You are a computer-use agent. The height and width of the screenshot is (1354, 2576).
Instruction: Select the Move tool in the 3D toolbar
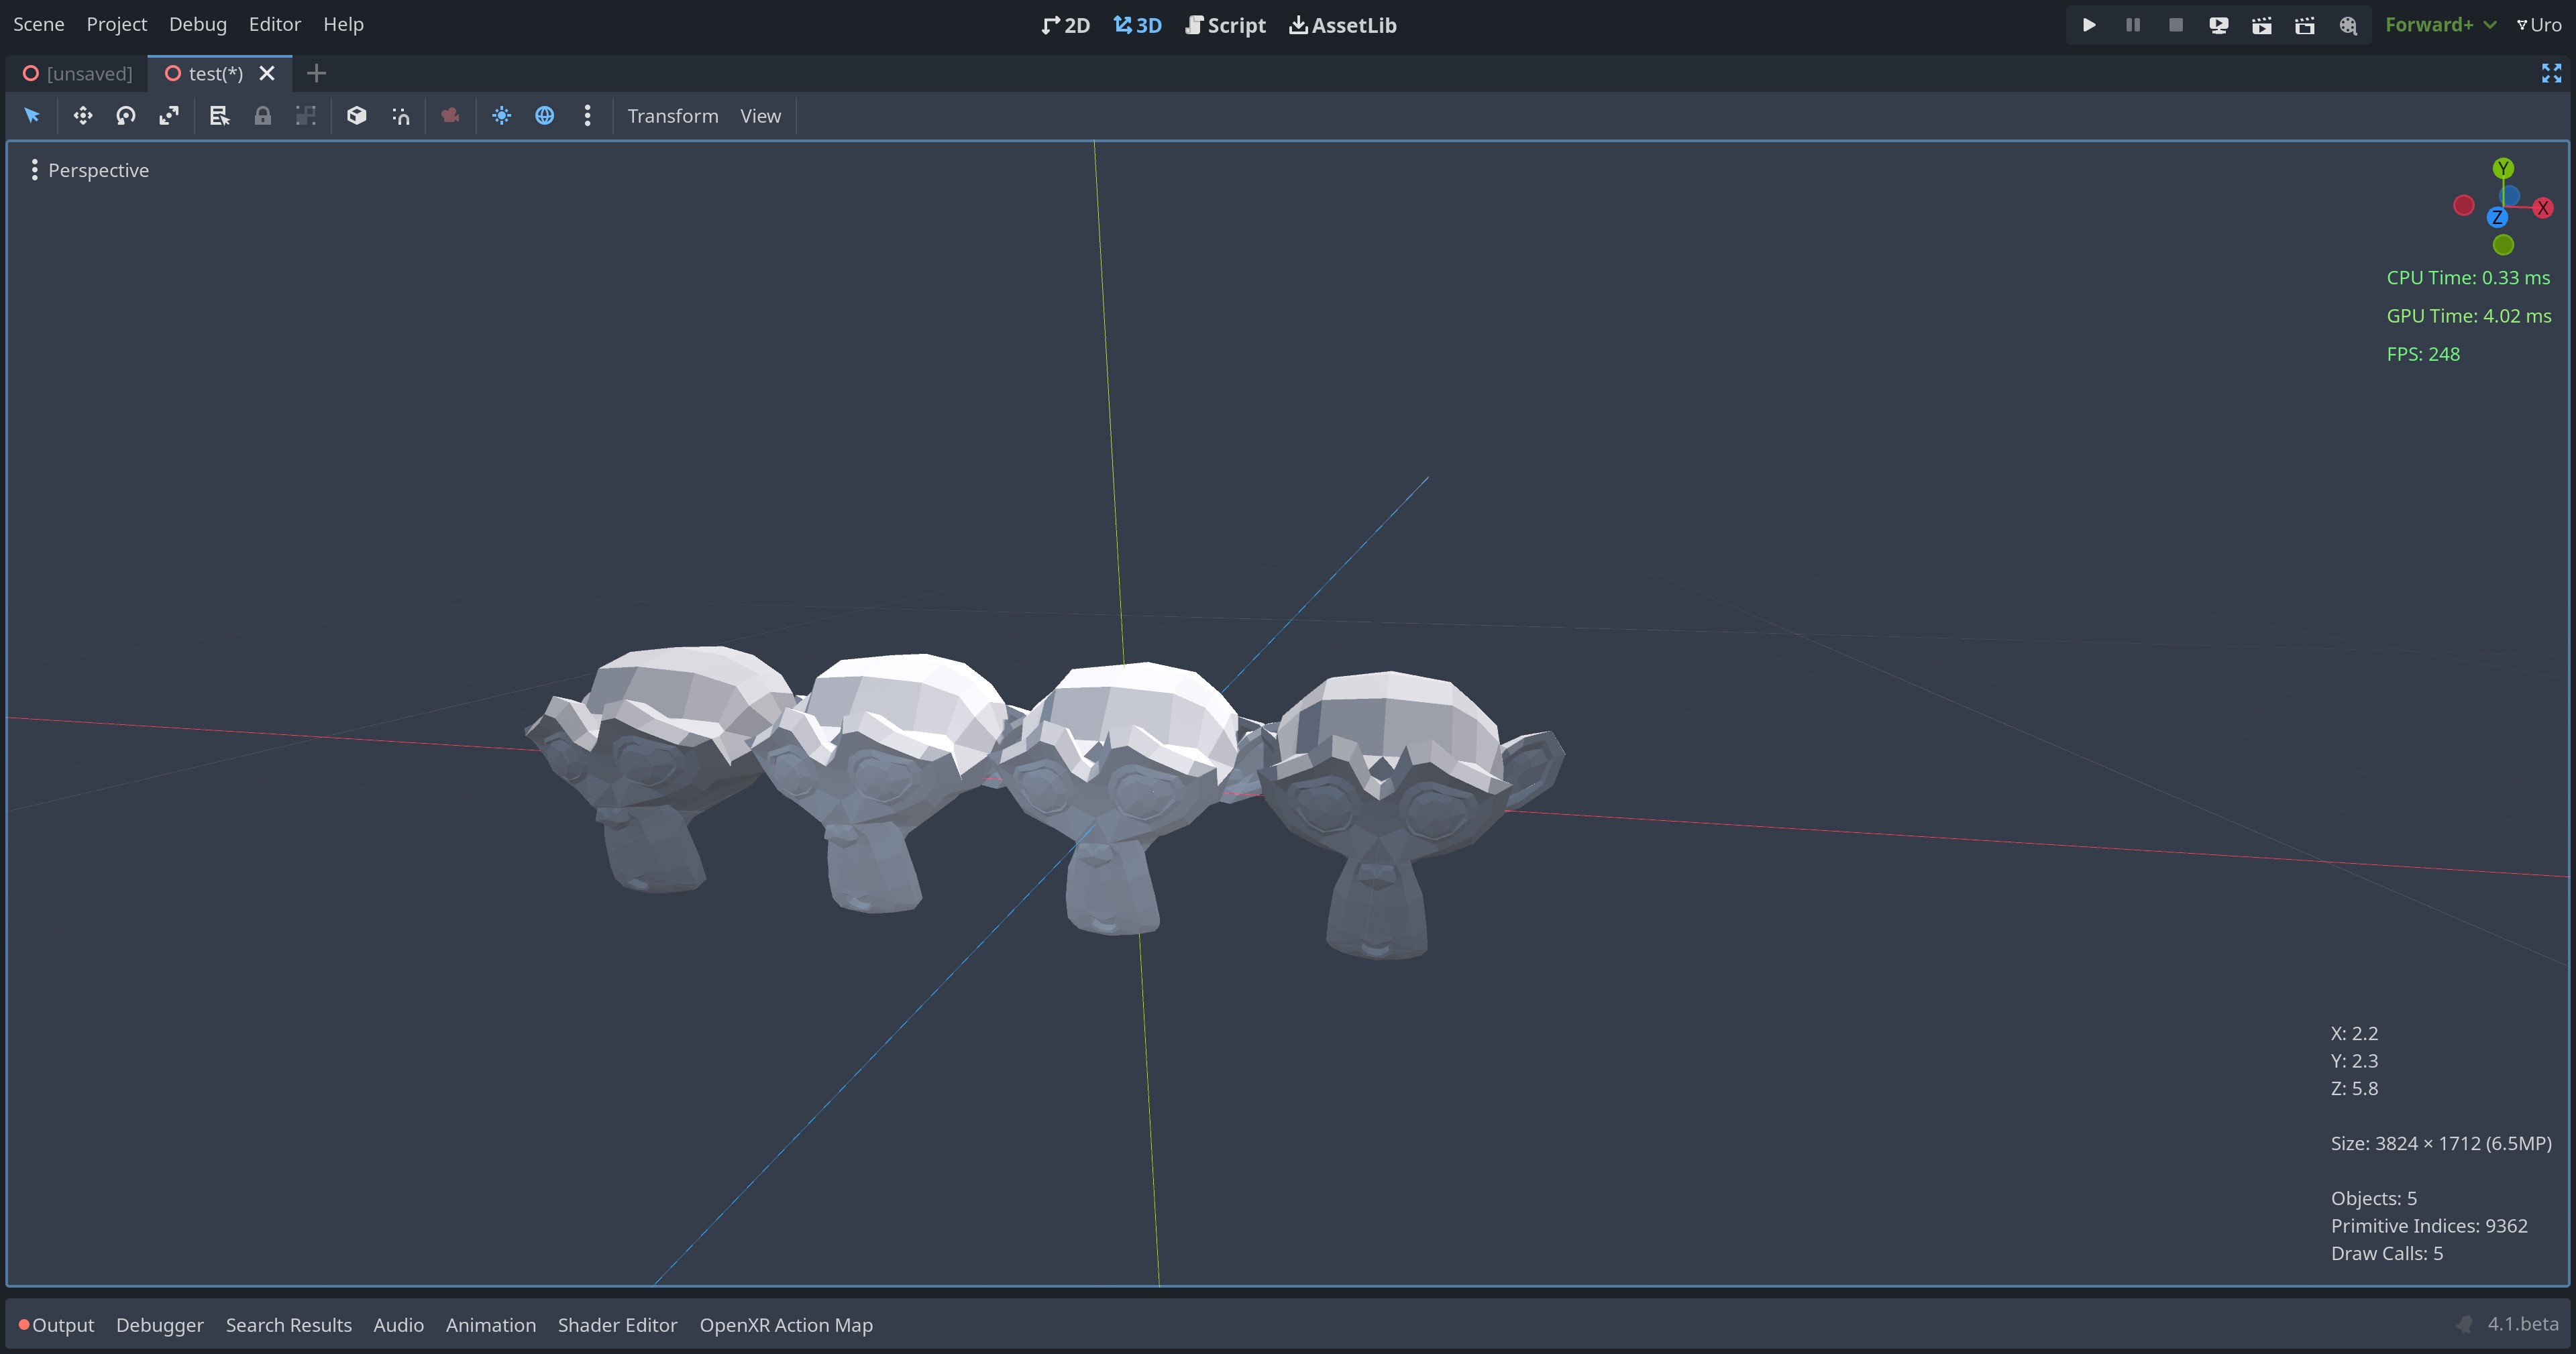82,115
